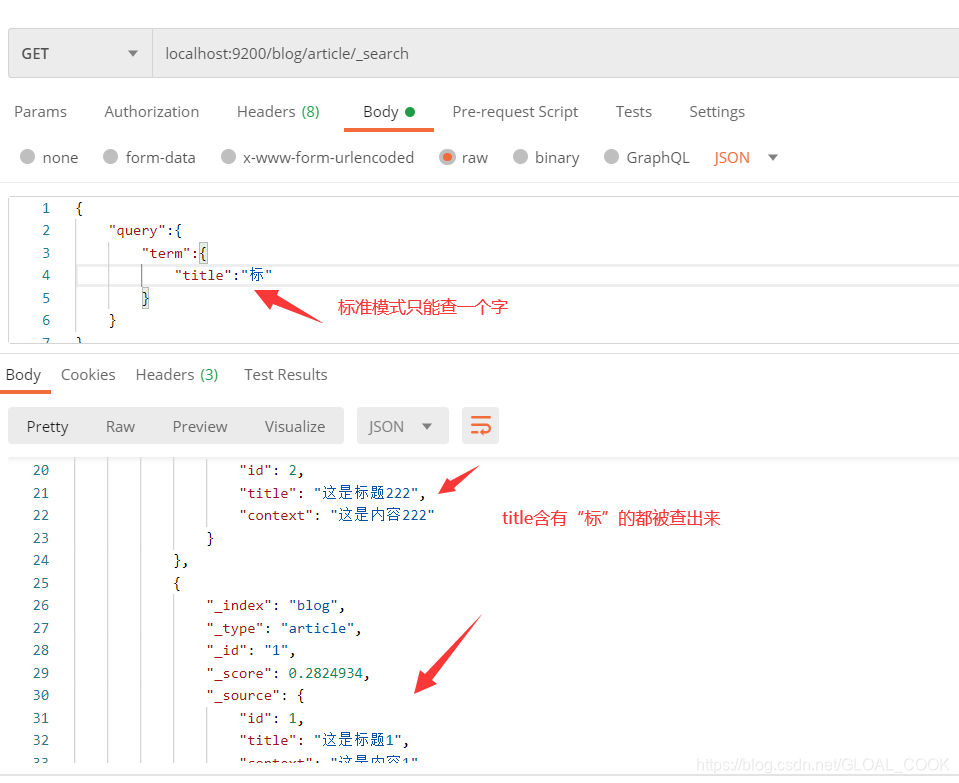
Task: Open Pre-request Script tab
Action: pyautogui.click(x=515, y=112)
